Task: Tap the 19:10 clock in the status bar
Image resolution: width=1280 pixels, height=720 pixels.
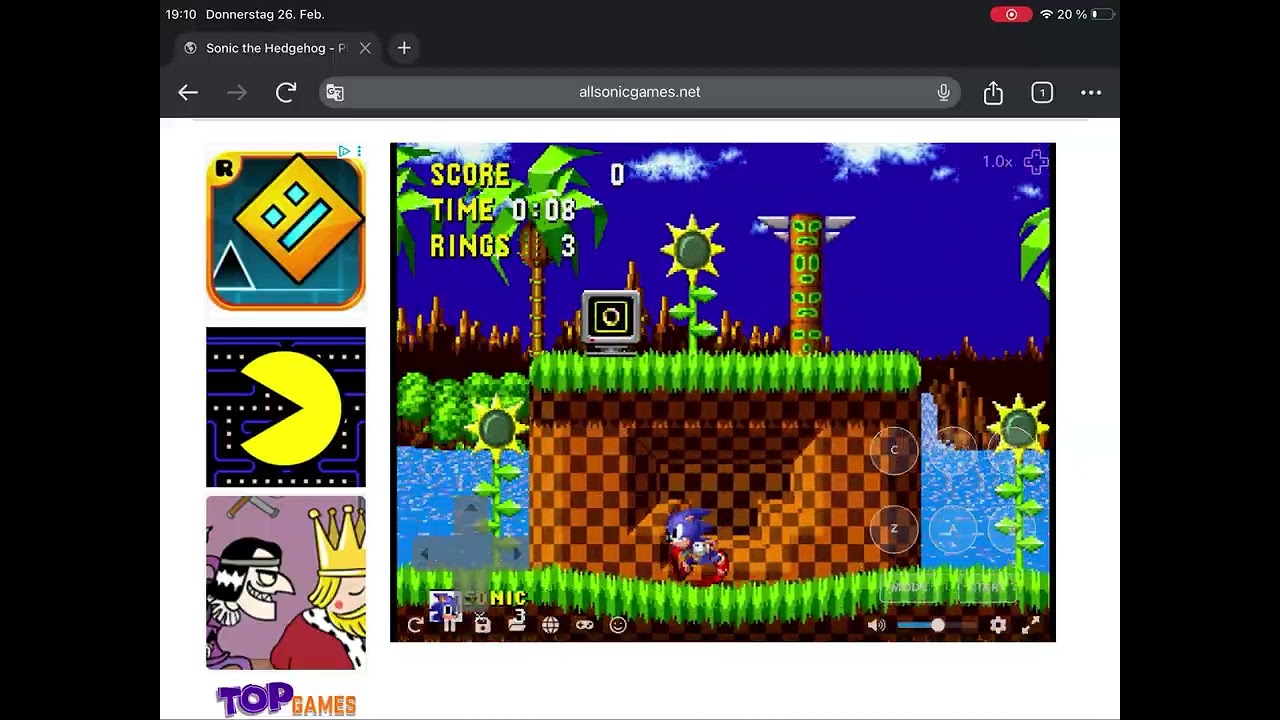Action: coord(181,14)
